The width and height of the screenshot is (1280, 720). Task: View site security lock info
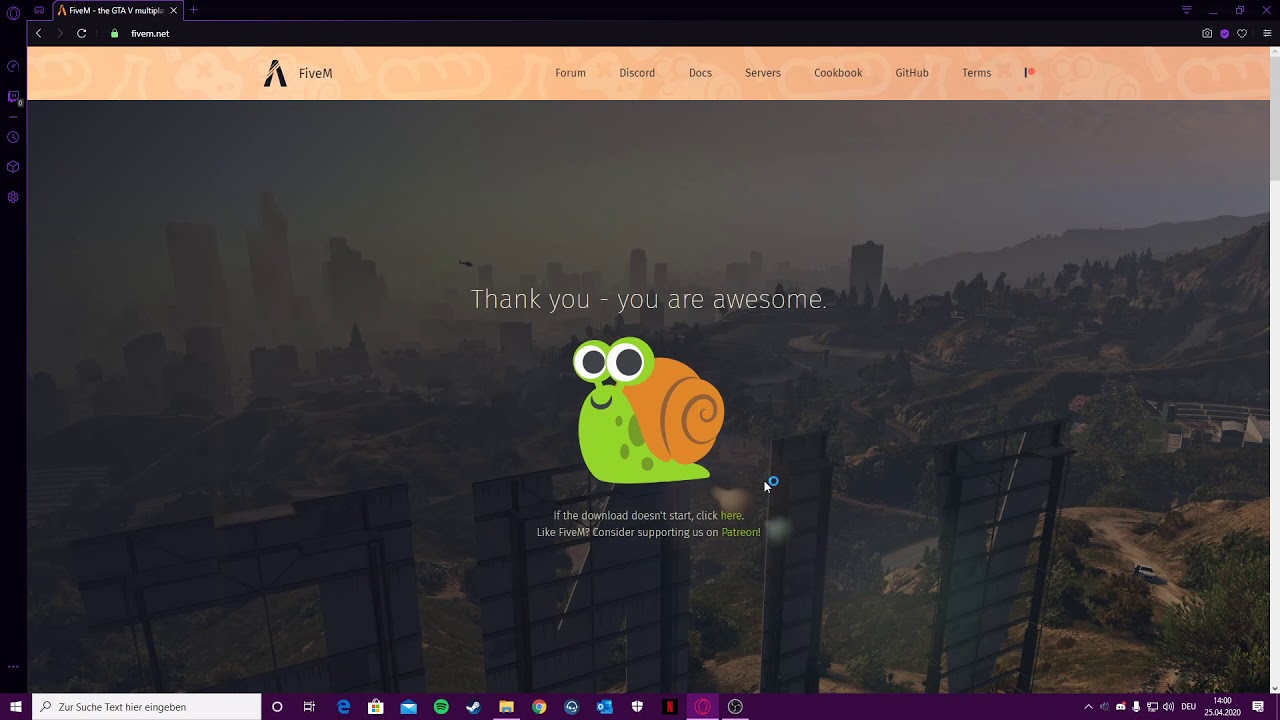pos(114,33)
